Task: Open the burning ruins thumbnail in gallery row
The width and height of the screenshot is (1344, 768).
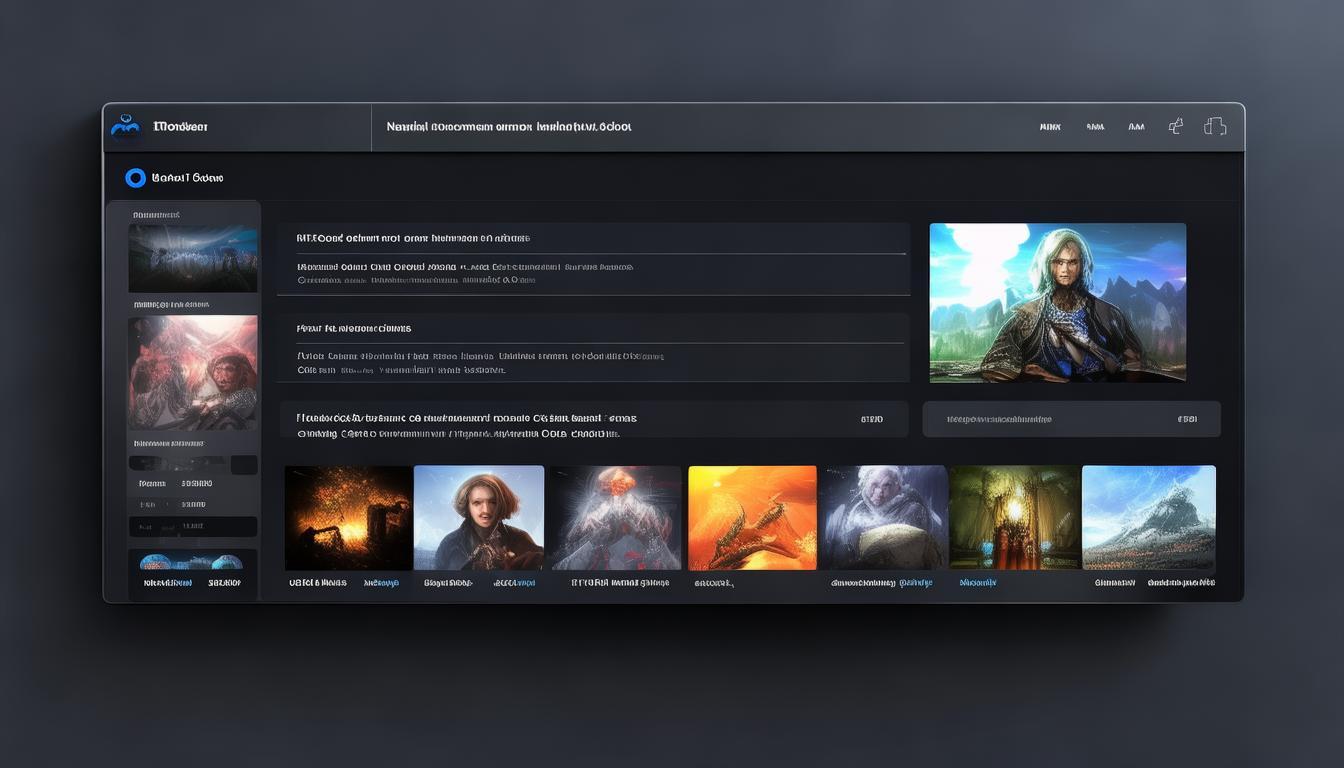Action: pyautogui.click(x=348, y=518)
